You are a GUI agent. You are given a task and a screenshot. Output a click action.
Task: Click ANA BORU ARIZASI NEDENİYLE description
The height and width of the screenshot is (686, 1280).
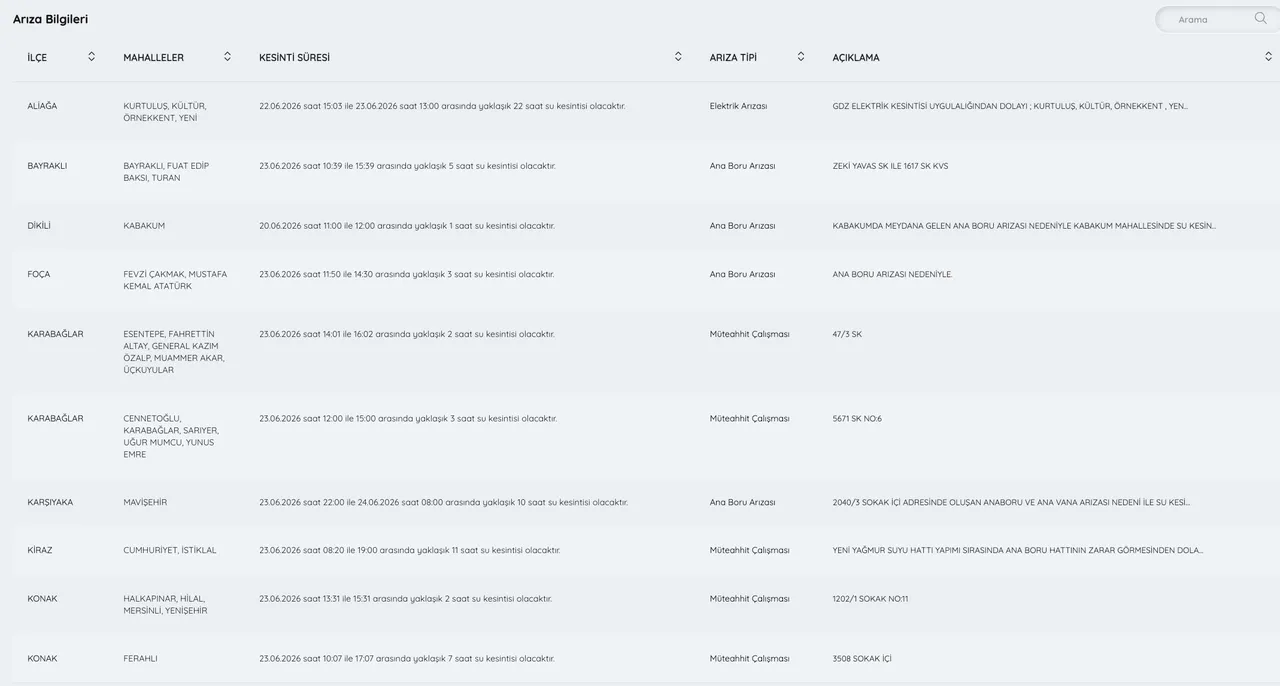click(x=892, y=274)
